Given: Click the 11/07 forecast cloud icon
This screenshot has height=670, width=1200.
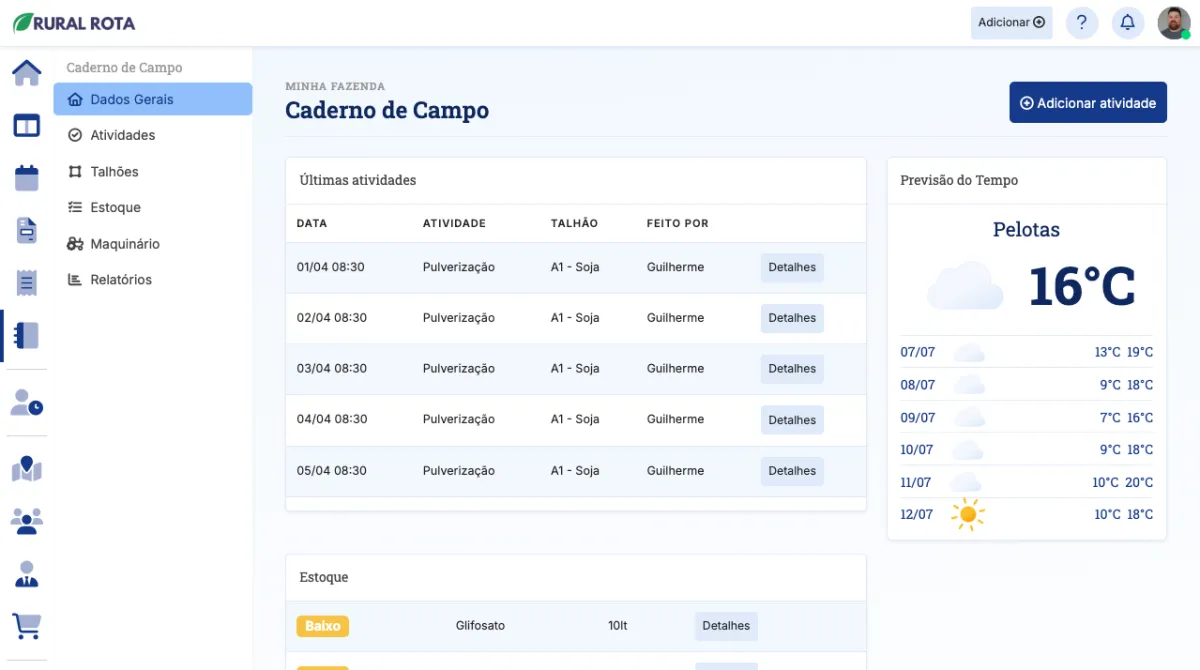Looking at the screenshot, I should (x=966, y=482).
